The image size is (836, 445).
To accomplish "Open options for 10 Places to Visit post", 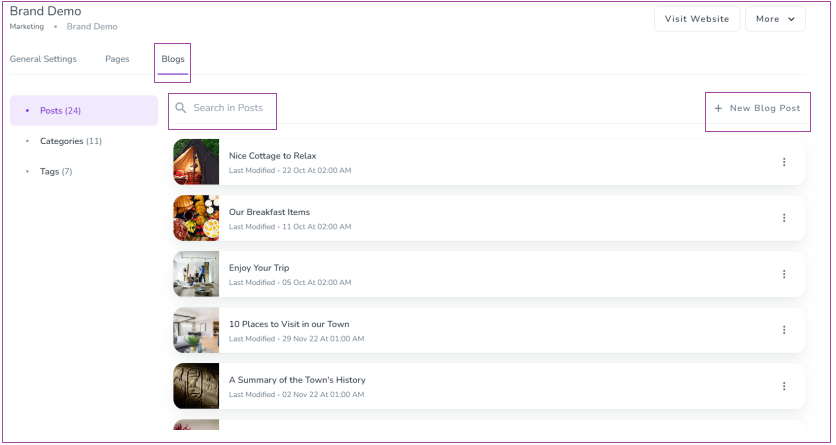I will coord(784,330).
